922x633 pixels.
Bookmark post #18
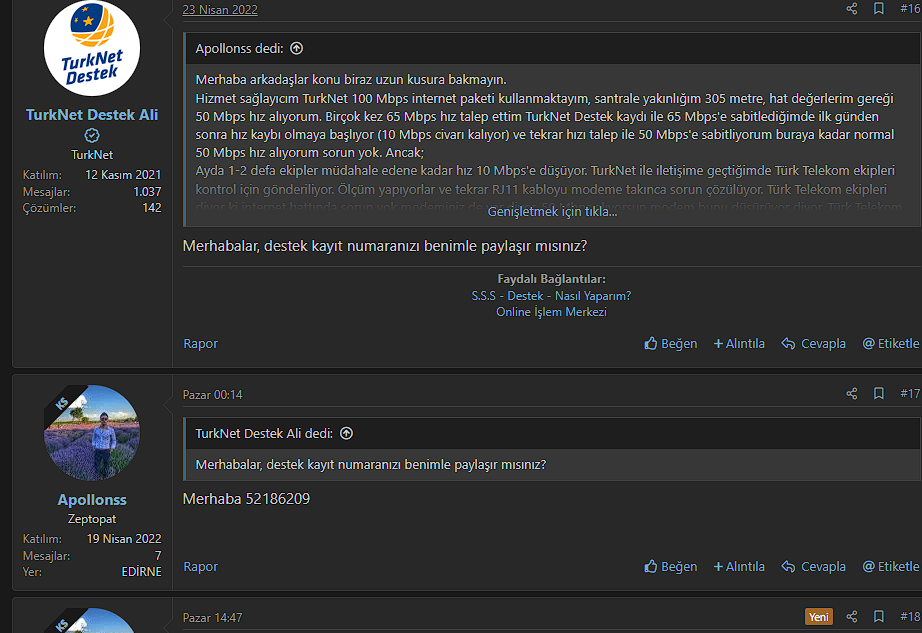pos(878,617)
